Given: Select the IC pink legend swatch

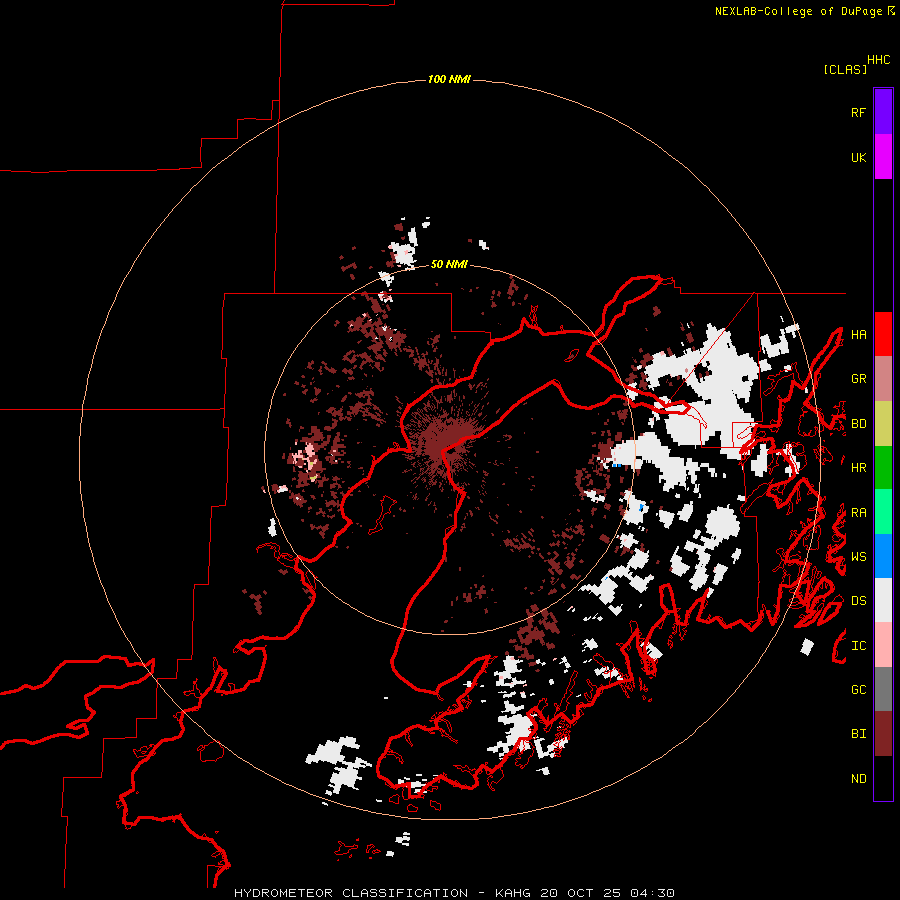Looking at the screenshot, I should [883, 645].
